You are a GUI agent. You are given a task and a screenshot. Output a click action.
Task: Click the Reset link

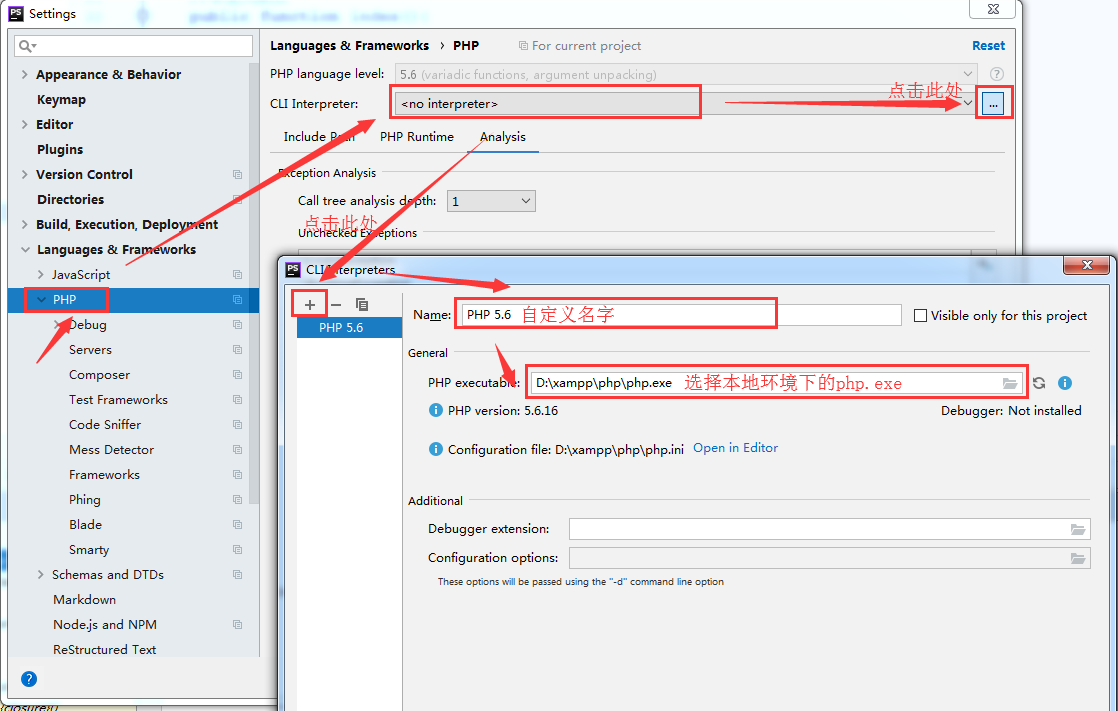tap(988, 46)
